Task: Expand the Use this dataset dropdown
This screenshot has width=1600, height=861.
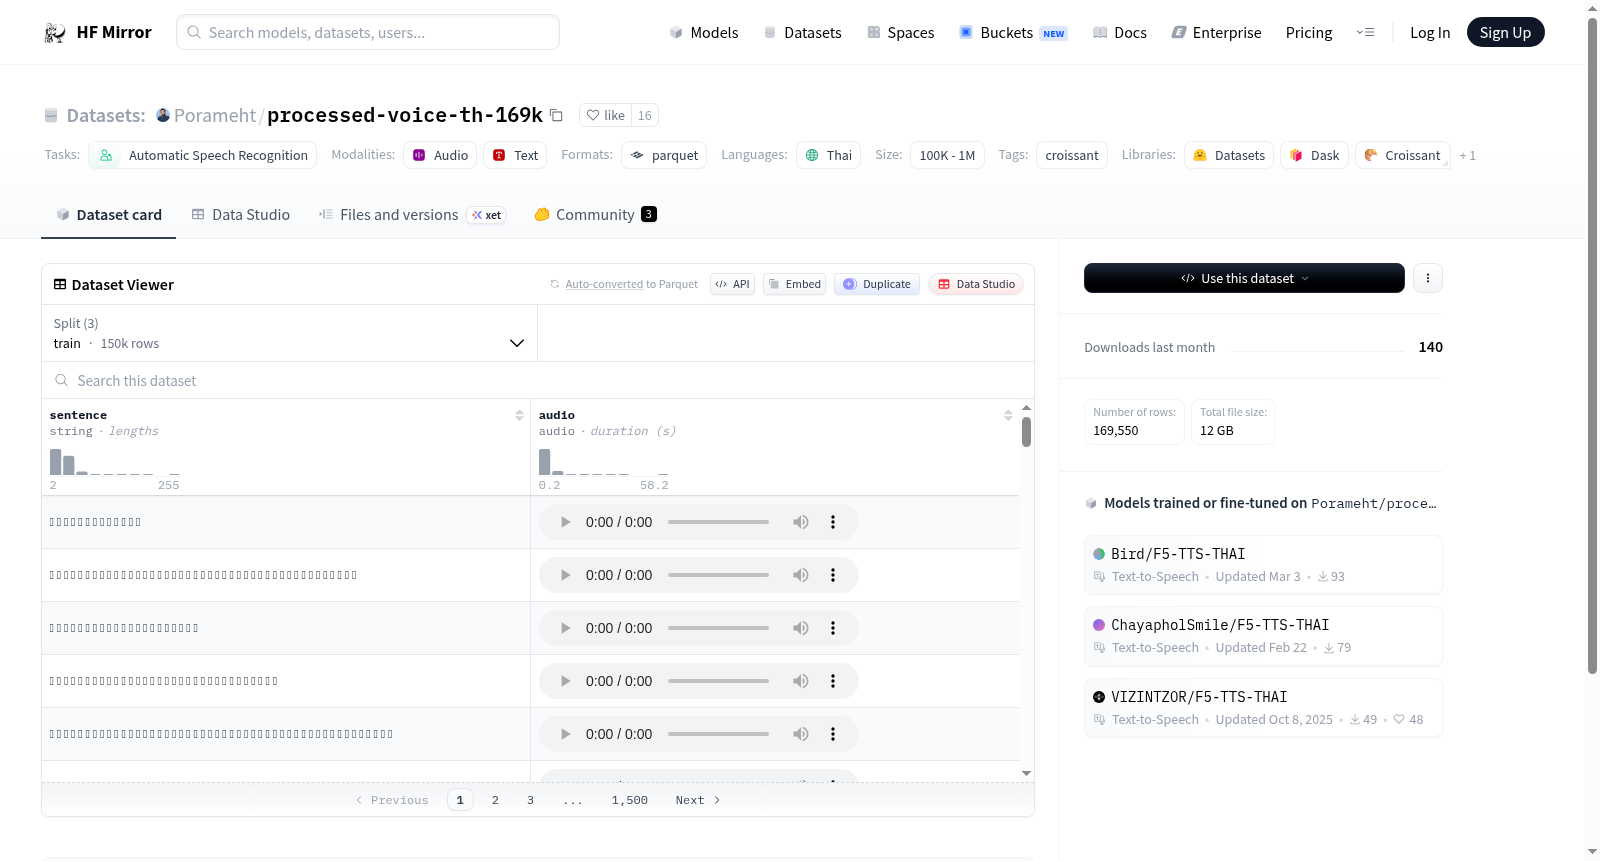Action: click(x=1244, y=278)
